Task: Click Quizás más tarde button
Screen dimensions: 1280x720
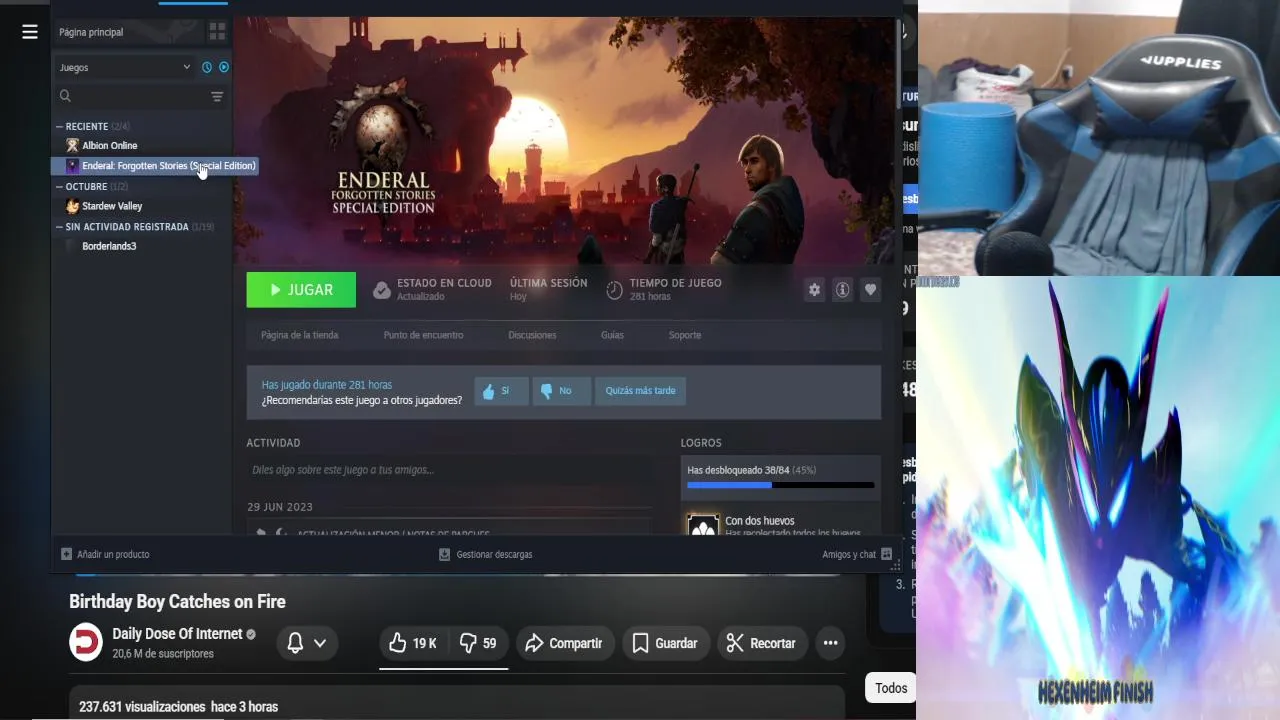Action: coord(640,391)
